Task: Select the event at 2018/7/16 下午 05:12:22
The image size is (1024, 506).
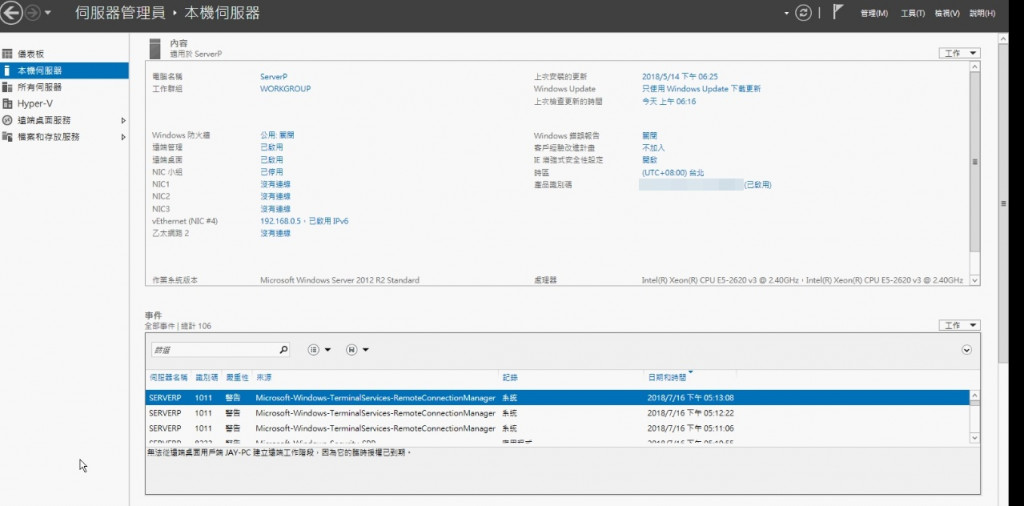Action: tap(557, 413)
